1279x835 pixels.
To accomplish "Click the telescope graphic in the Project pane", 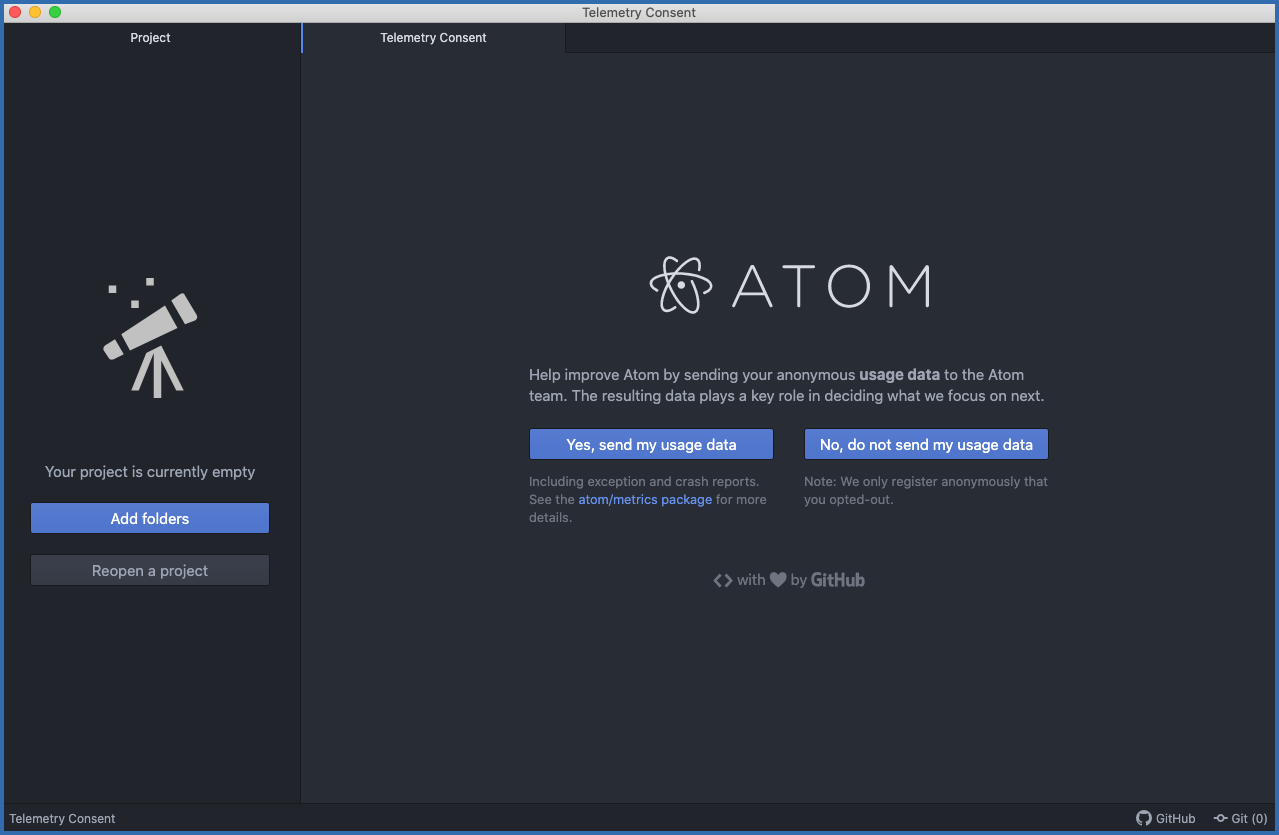I will coord(149,337).
